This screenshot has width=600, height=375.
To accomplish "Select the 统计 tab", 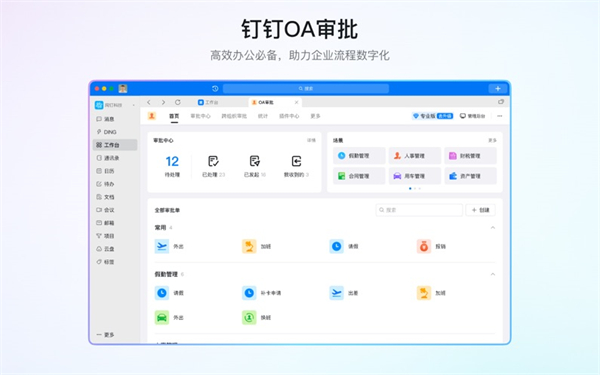I will [x=263, y=116].
